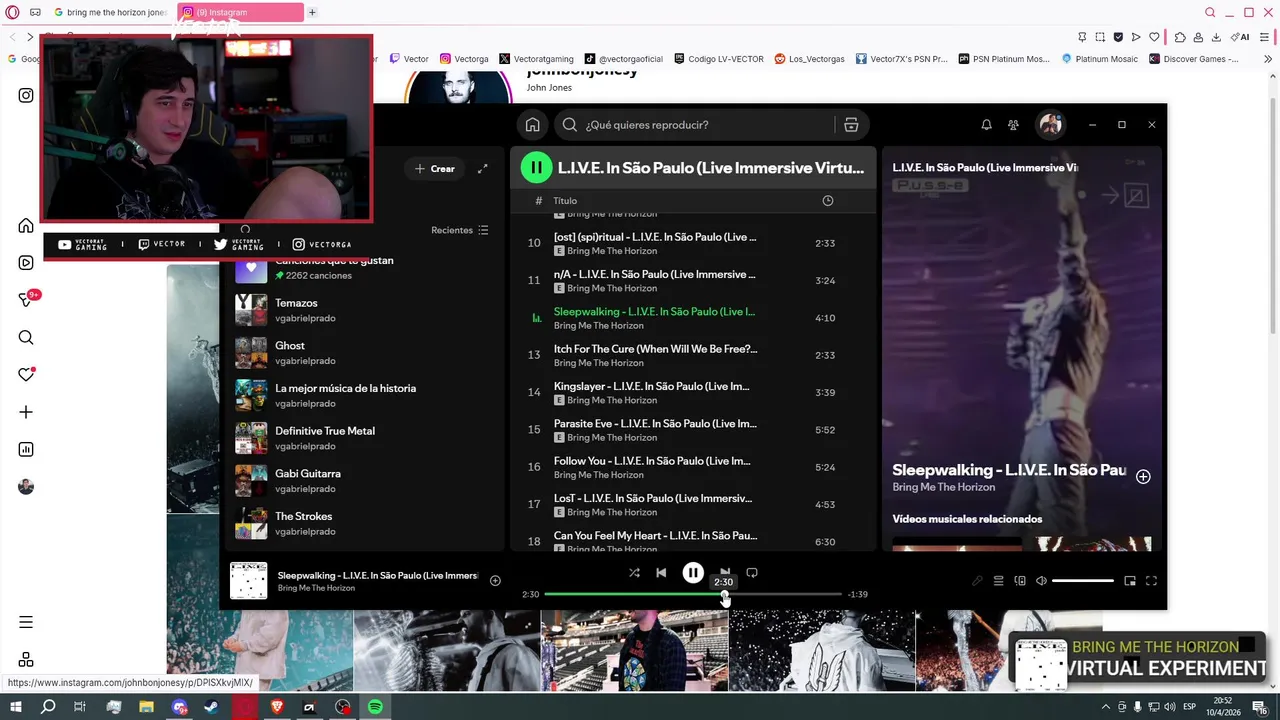The width and height of the screenshot is (1280, 720).
Task: Open Spotify browse icon in the search bar
Action: tap(851, 125)
